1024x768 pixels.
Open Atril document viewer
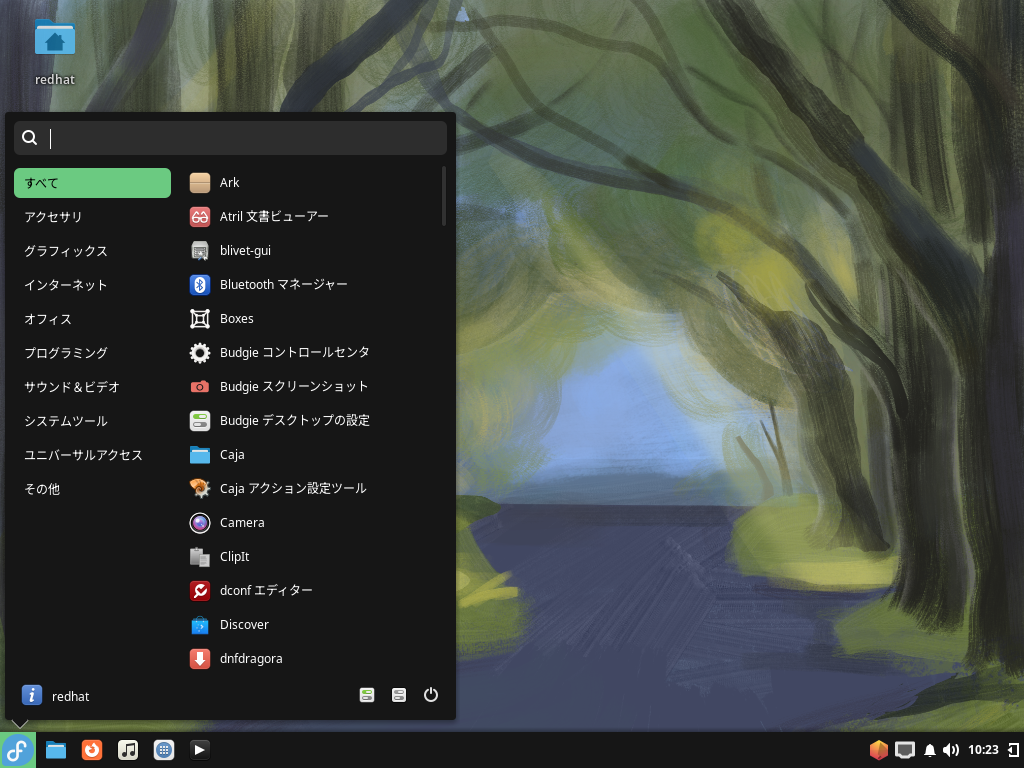(312, 217)
